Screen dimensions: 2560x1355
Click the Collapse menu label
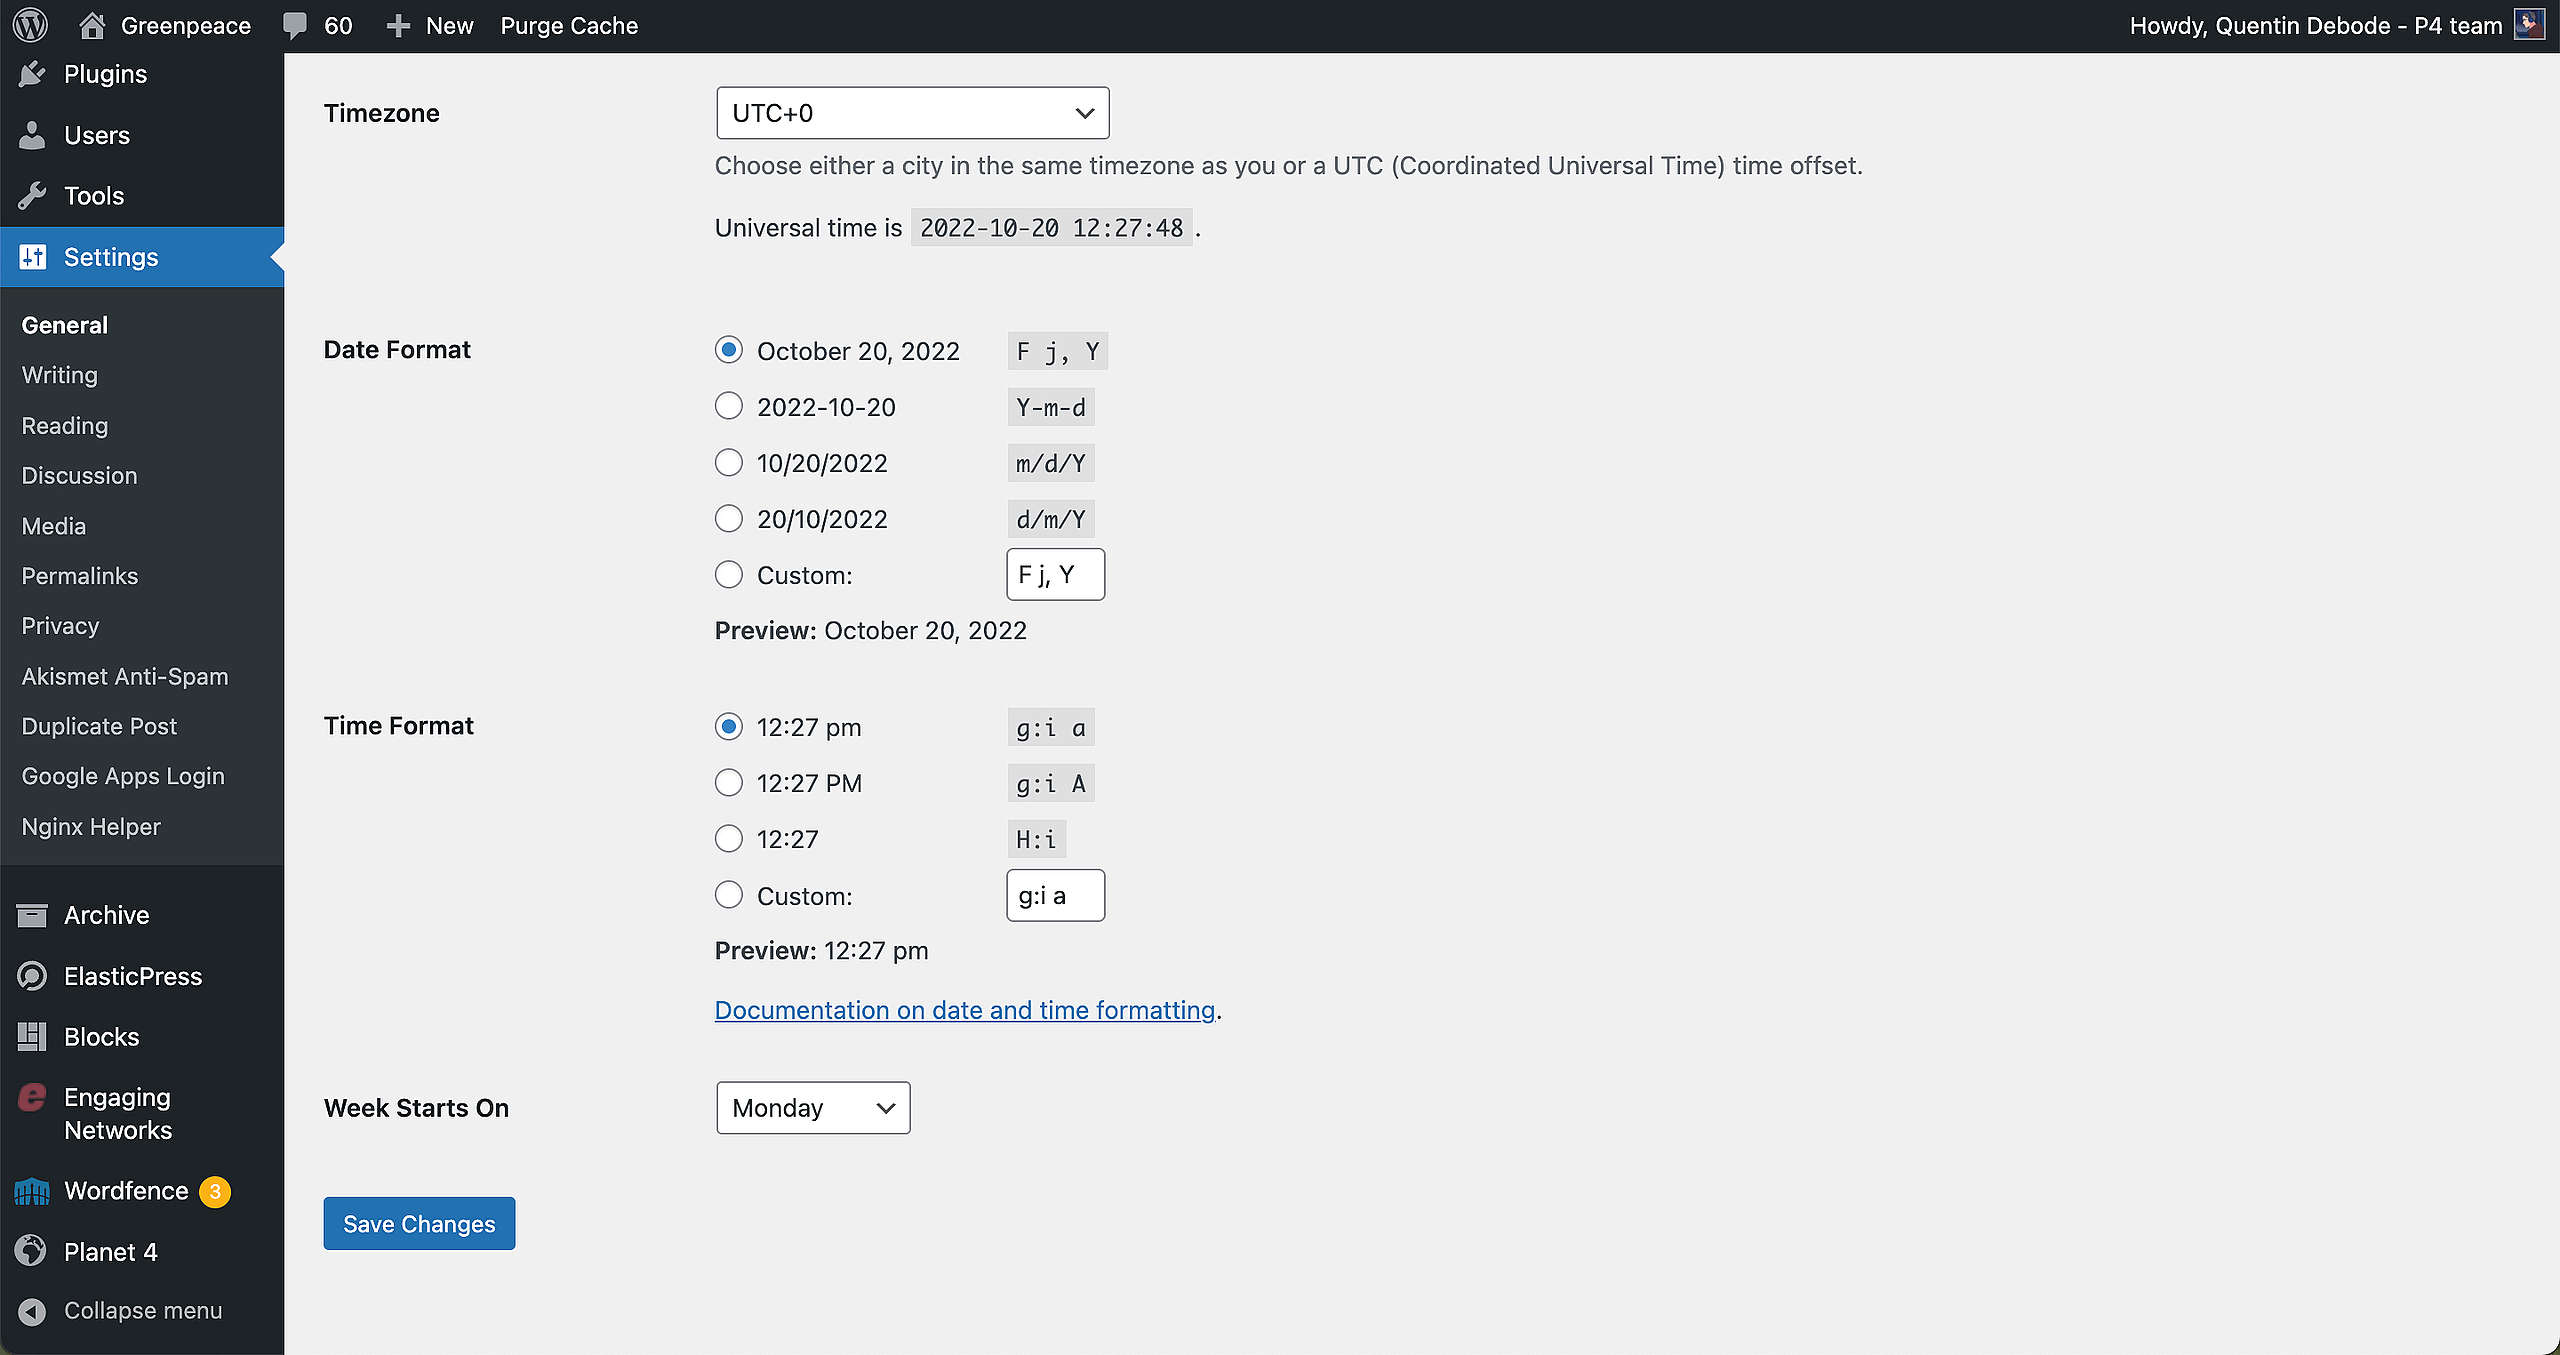(143, 1310)
